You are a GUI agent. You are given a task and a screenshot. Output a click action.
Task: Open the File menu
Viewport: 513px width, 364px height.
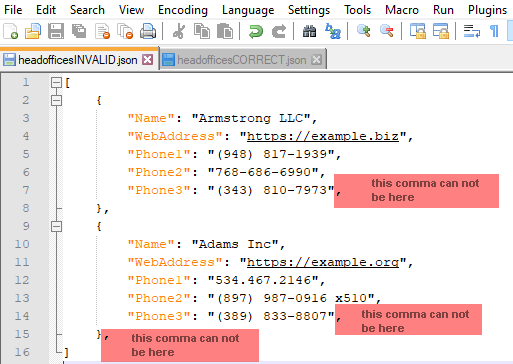coord(13,10)
